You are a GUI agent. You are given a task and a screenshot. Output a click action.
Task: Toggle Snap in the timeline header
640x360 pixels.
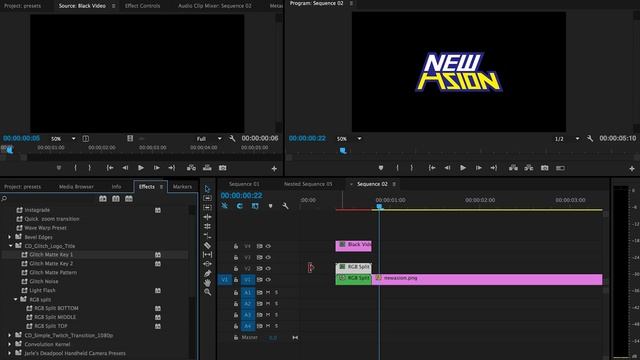click(x=240, y=206)
